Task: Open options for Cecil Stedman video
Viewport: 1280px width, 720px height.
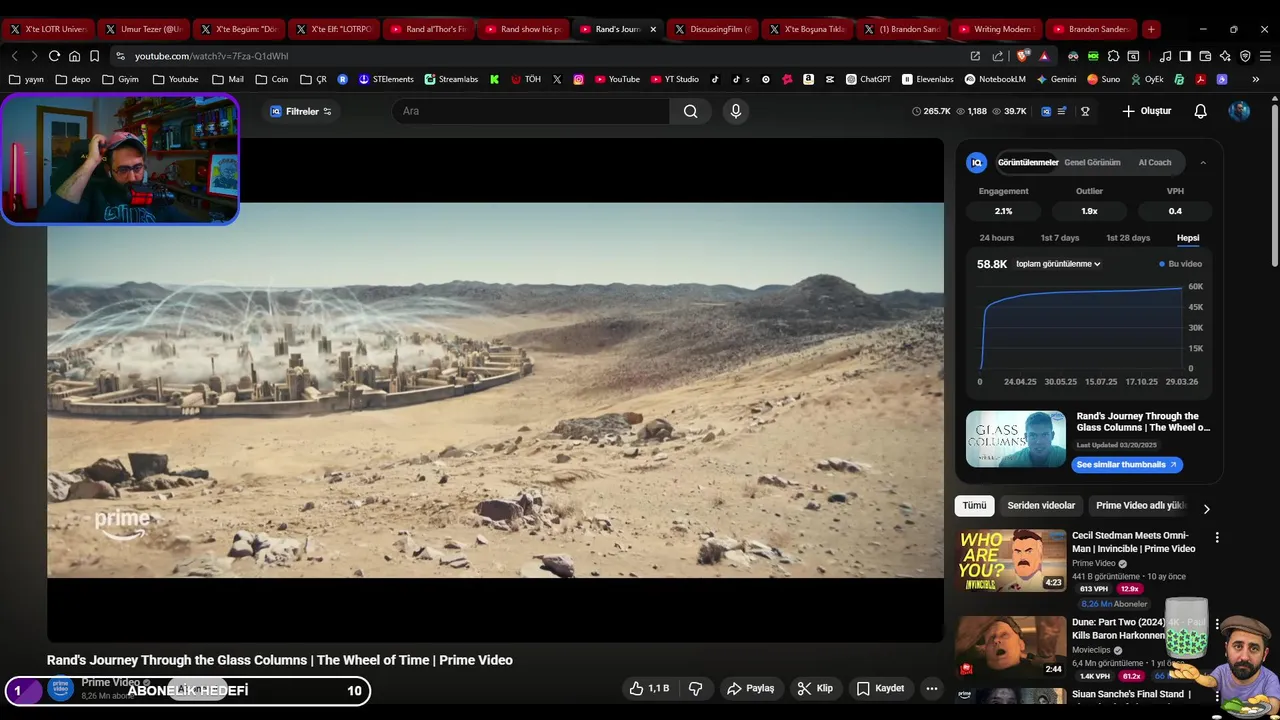Action: [1217, 538]
